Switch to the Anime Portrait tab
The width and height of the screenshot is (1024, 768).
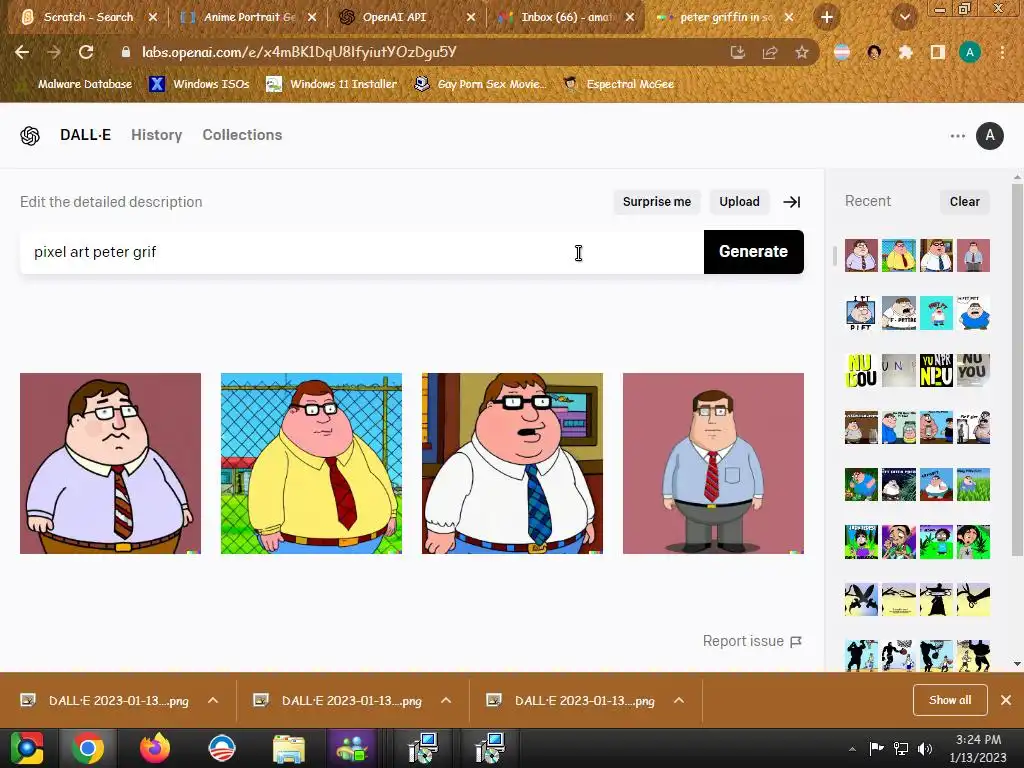click(x=250, y=17)
